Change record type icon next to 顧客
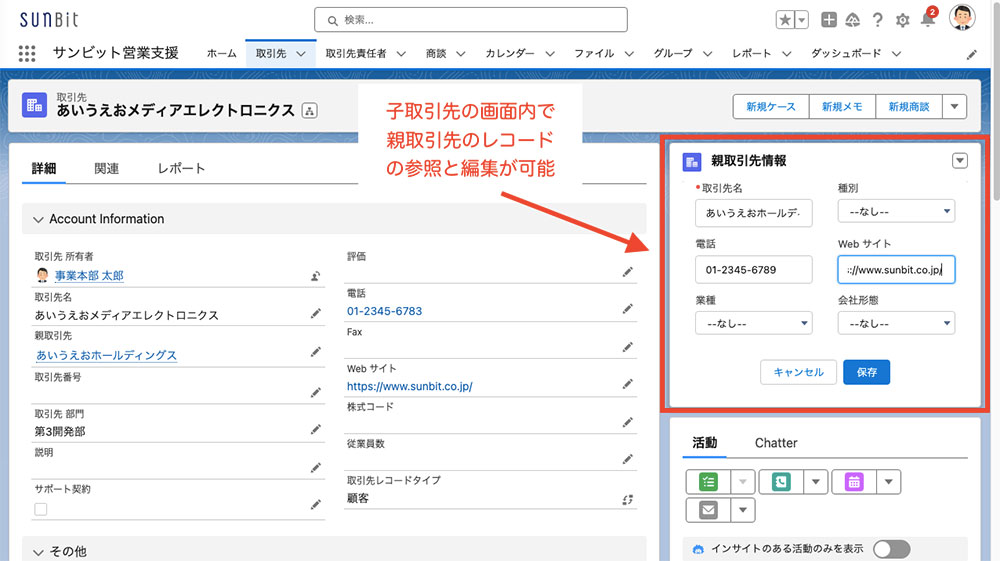Viewport: 1000px width, 561px height. pyautogui.click(x=628, y=500)
